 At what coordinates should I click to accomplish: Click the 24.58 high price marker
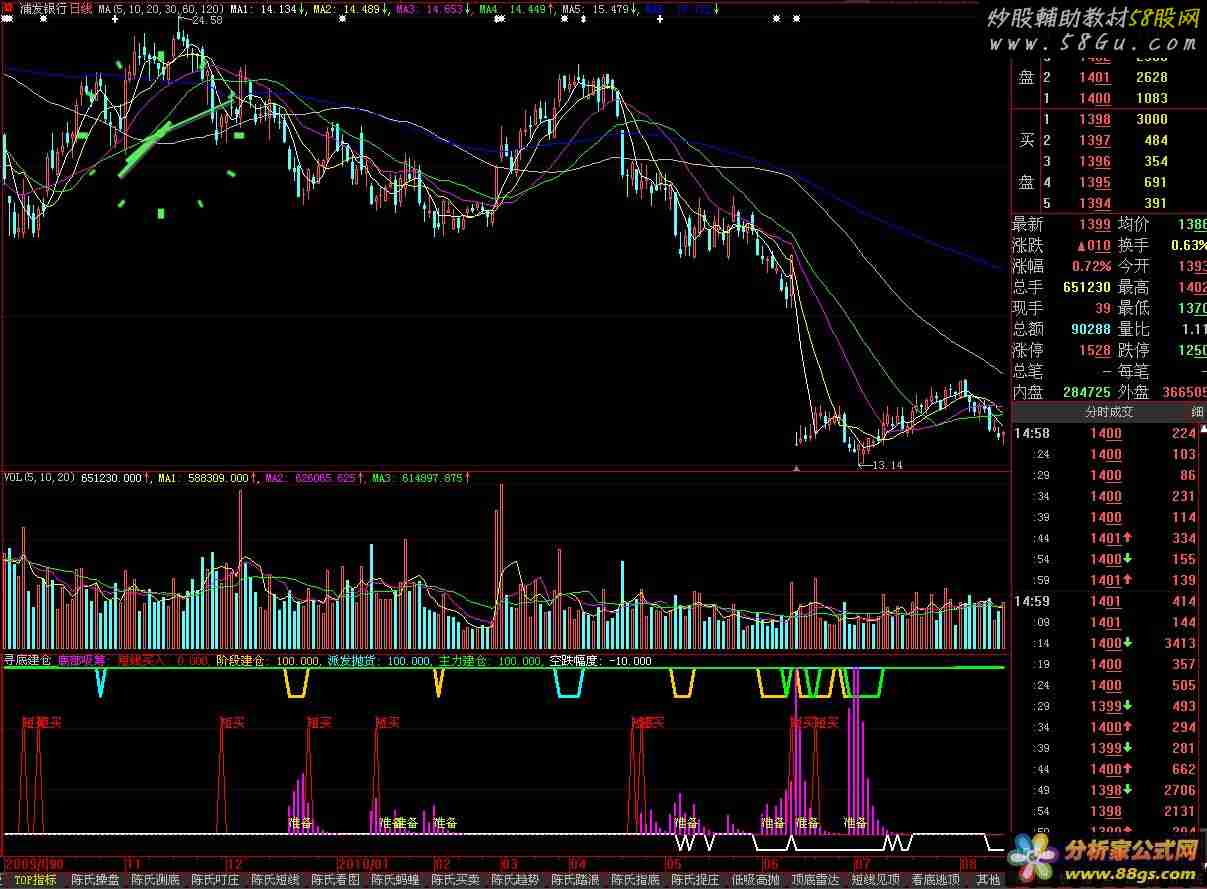click(x=207, y=21)
